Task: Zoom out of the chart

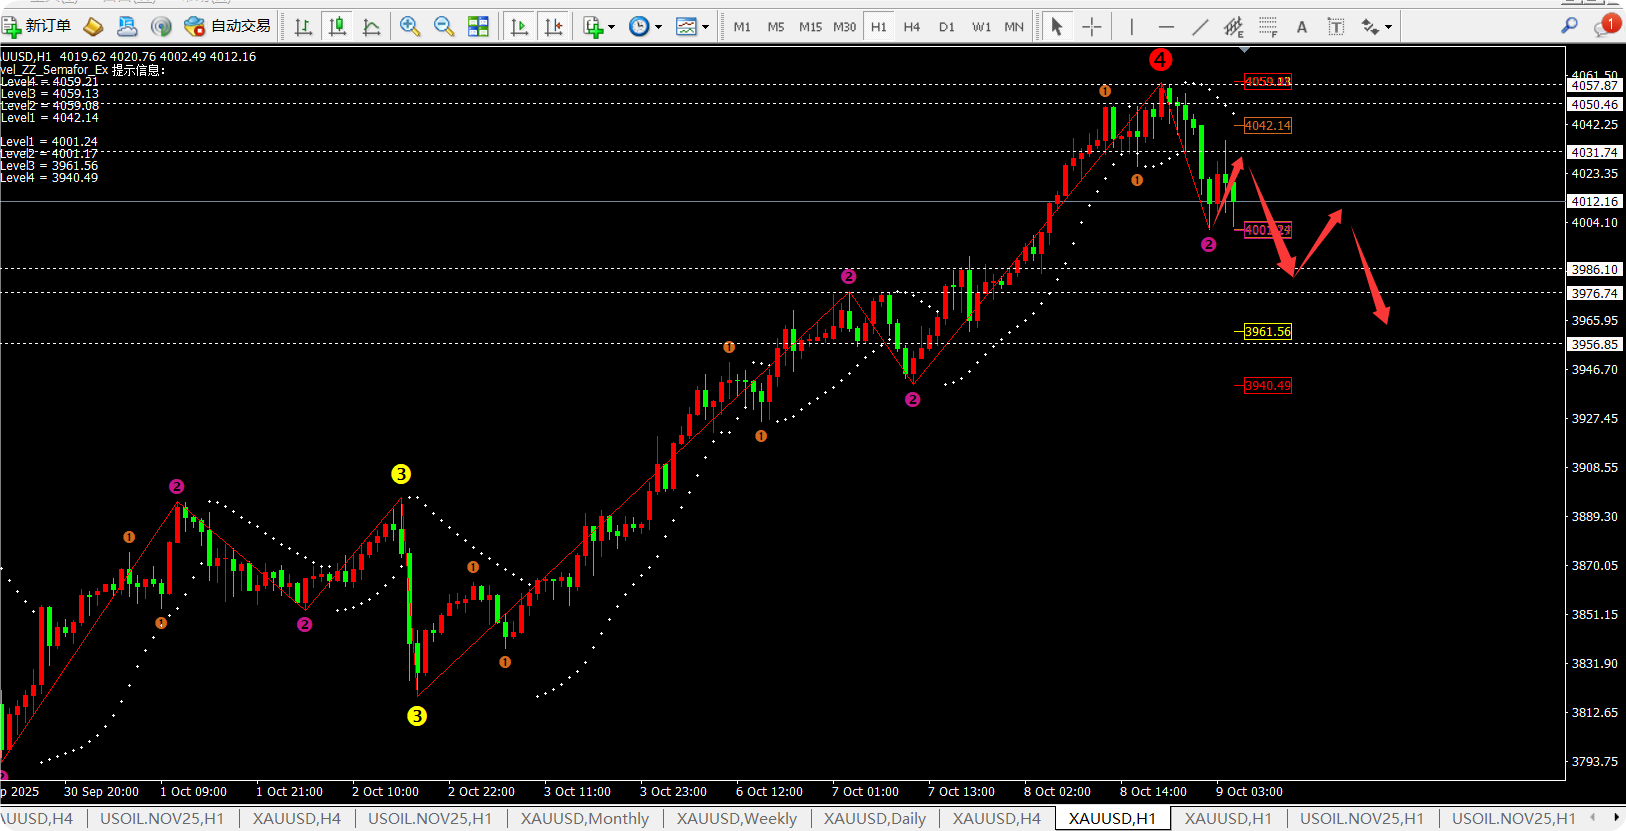Action: 444,27
